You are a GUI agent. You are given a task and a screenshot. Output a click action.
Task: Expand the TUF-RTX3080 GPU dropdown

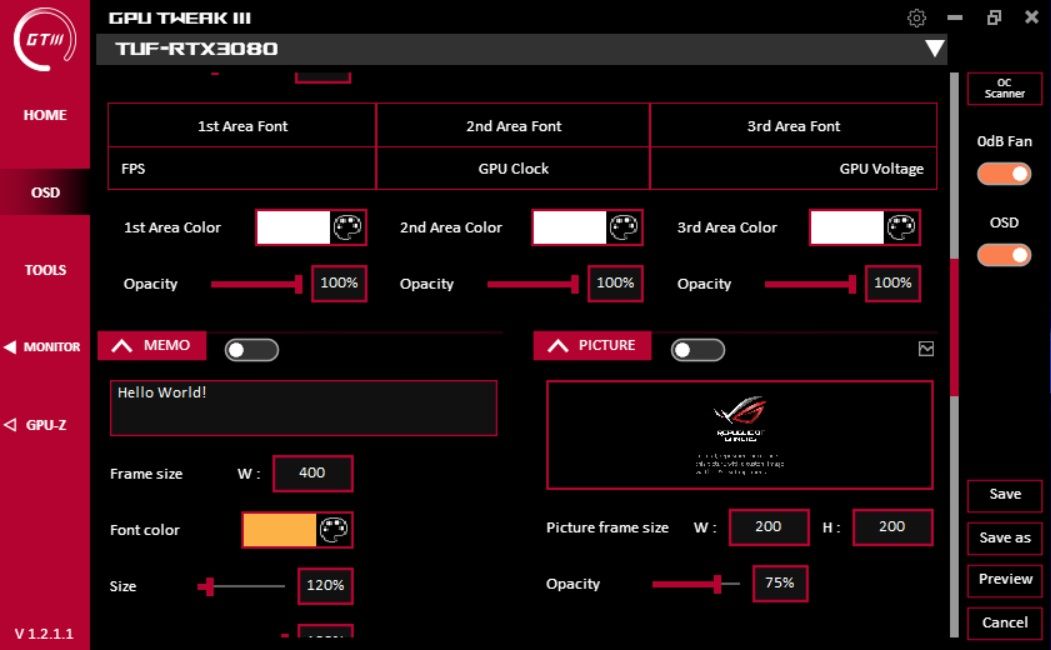coord(934,48)
